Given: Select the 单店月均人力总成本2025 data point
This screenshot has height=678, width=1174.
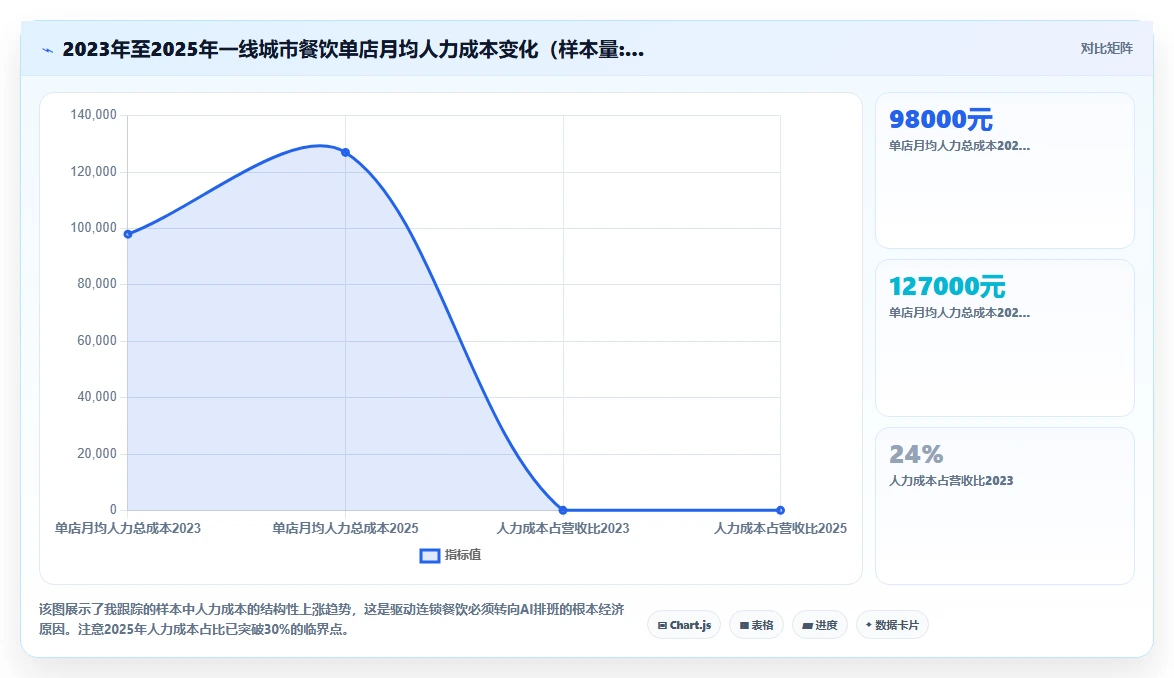Looking at the screenshot, I should [x=345, y=153].
